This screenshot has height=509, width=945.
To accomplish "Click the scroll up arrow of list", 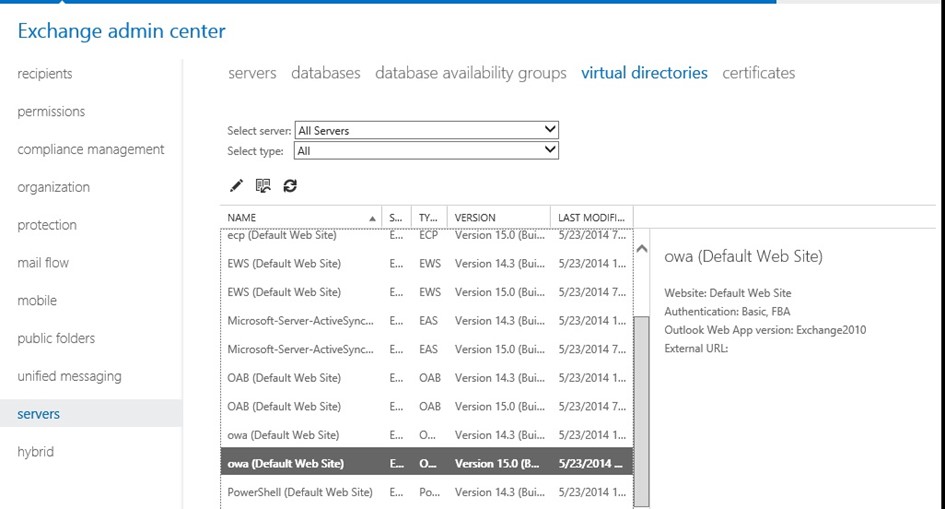I will (642, 248).
